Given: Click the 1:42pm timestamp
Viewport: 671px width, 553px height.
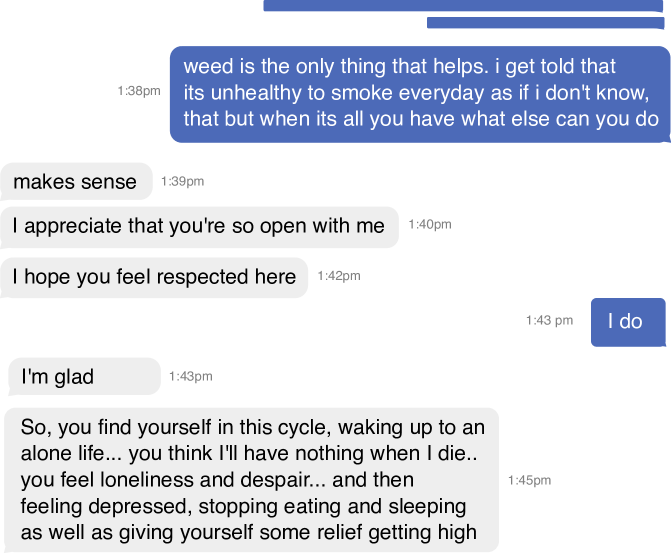Looking at the screenshot, I should tap(338, 275).
